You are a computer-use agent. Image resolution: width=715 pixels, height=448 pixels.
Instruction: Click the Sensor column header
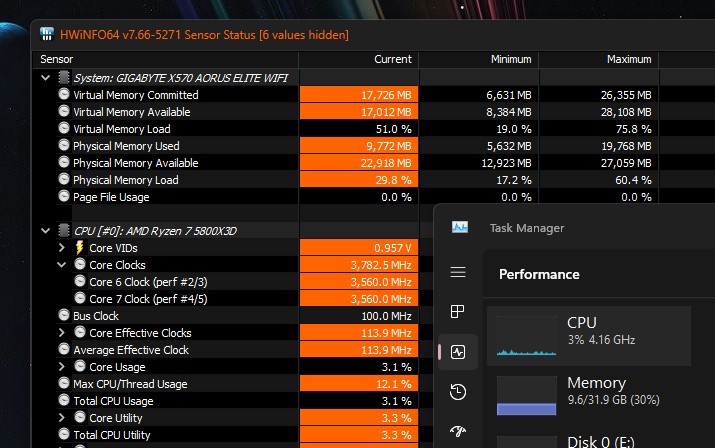pos(166,59)
